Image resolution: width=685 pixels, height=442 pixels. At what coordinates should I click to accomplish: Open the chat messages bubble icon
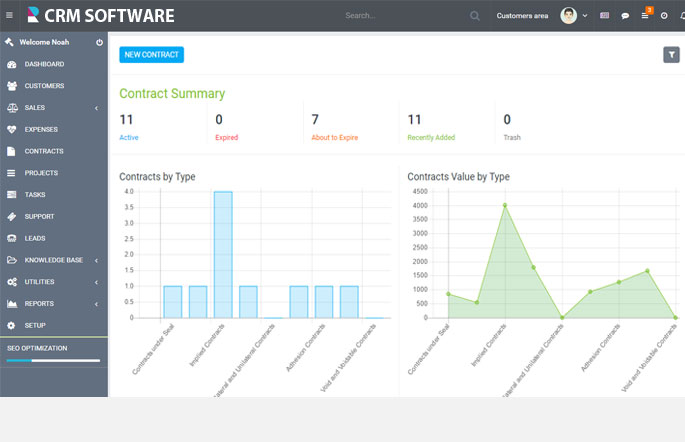625,16
